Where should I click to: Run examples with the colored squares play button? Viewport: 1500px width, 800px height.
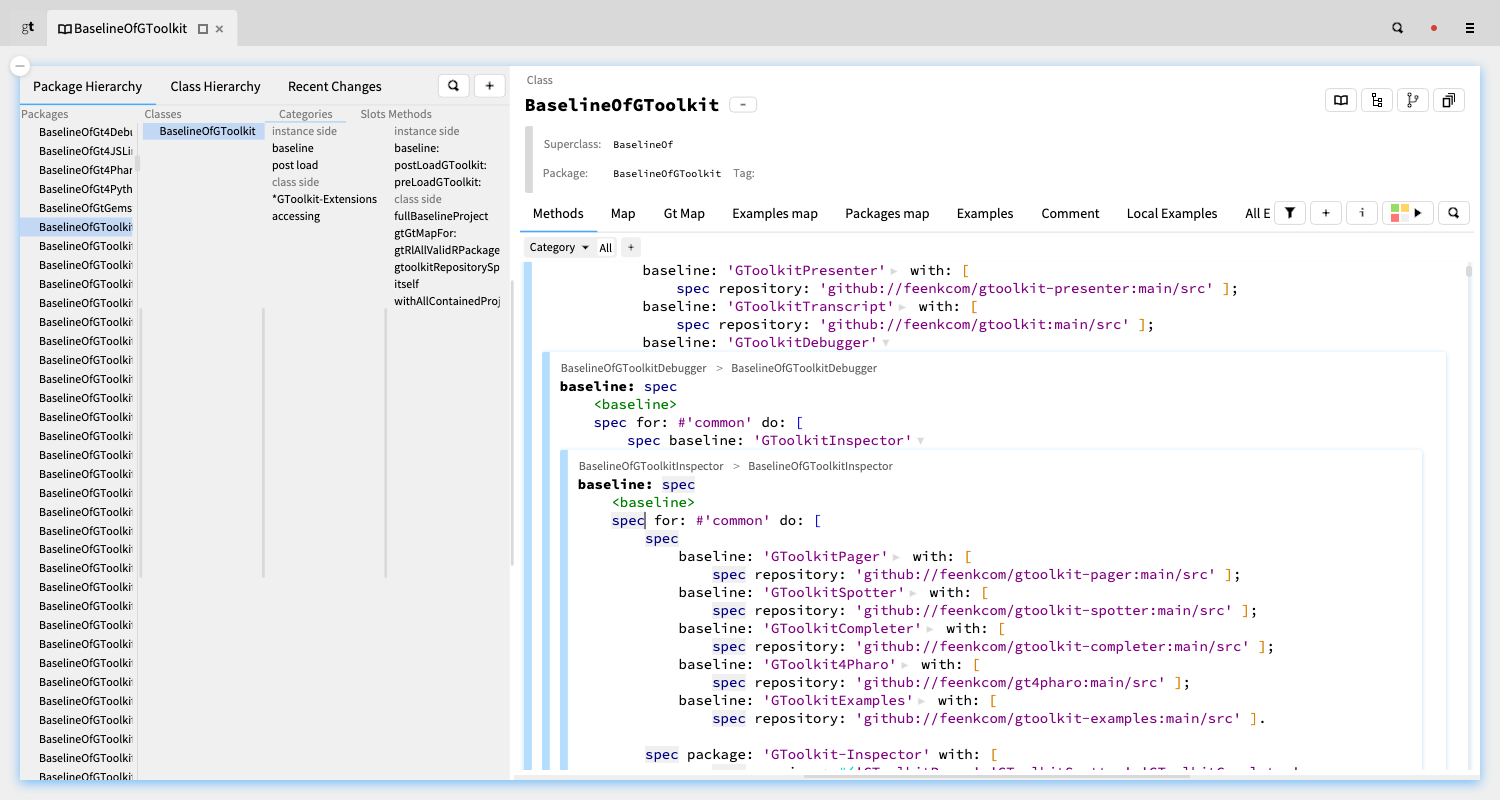click(x=1408, y=213)
